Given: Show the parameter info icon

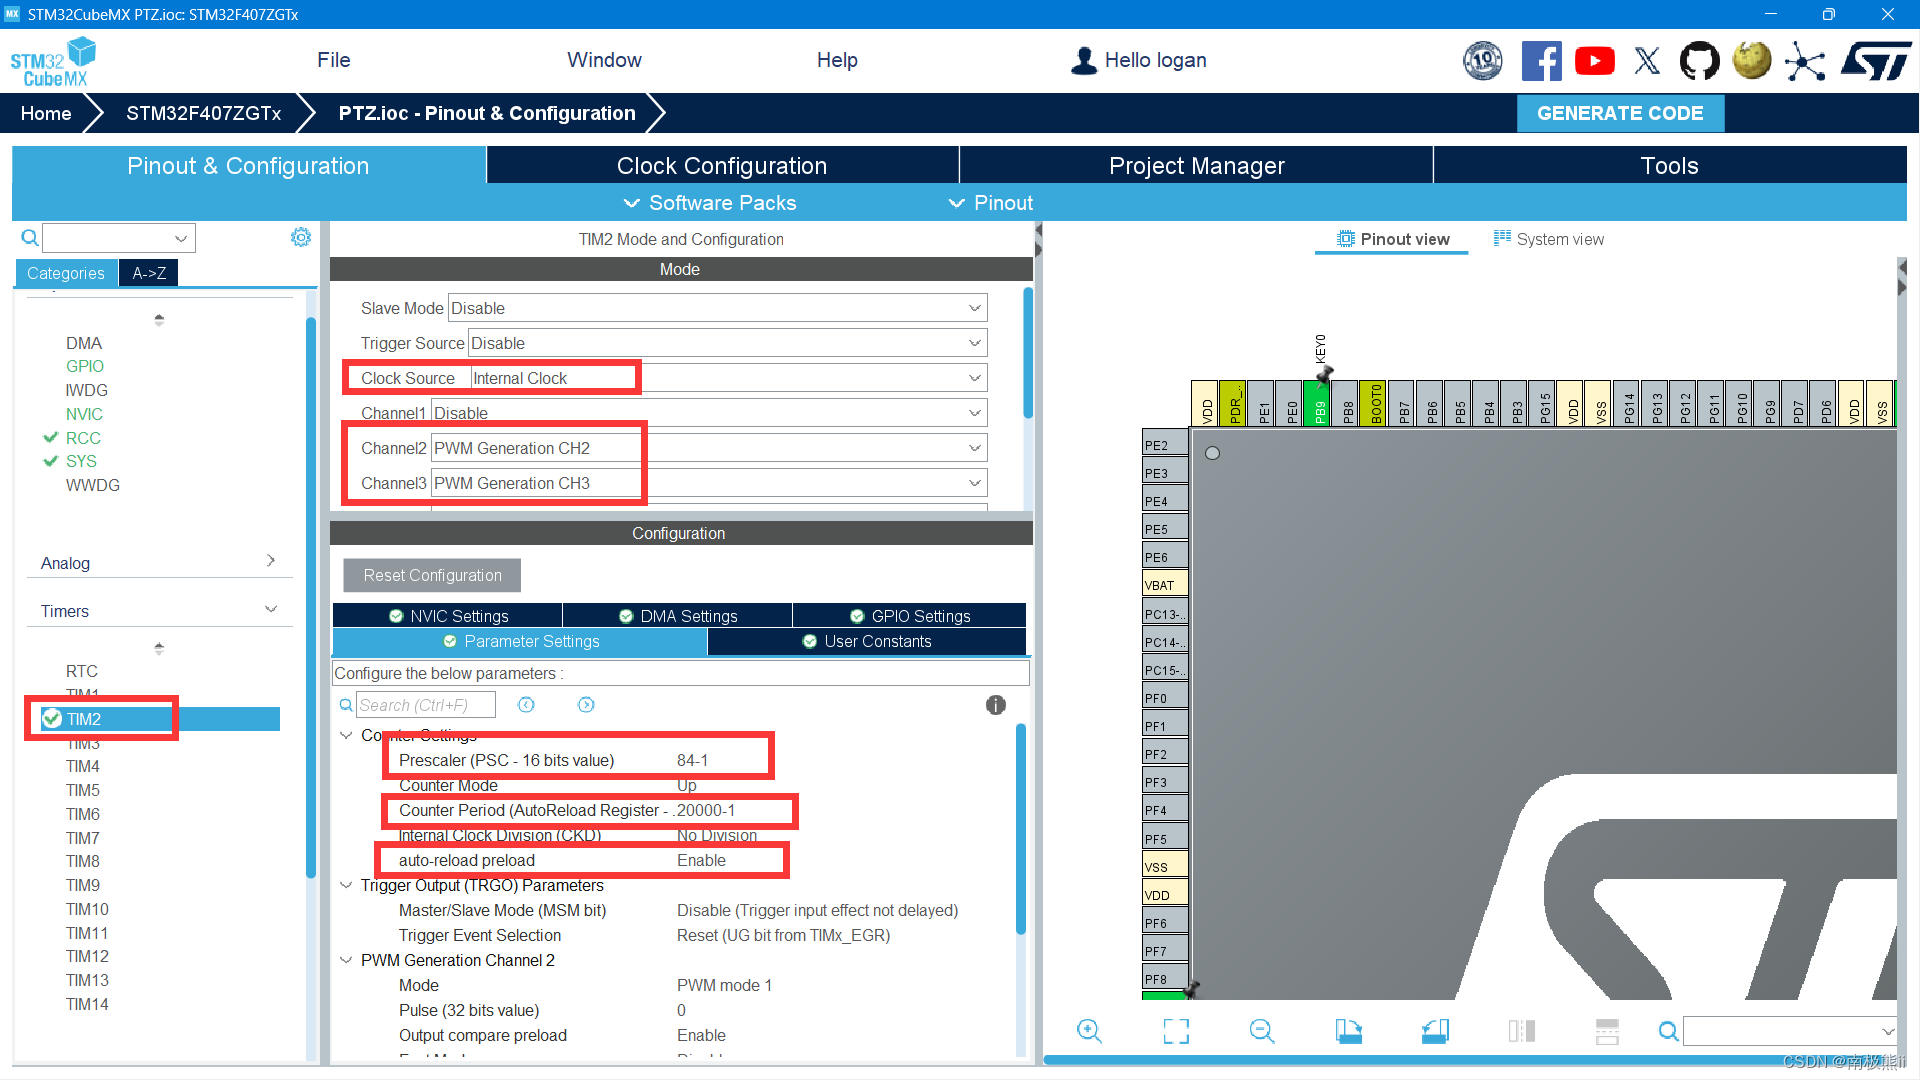Looking at the screenshot, I should [995, 705].
